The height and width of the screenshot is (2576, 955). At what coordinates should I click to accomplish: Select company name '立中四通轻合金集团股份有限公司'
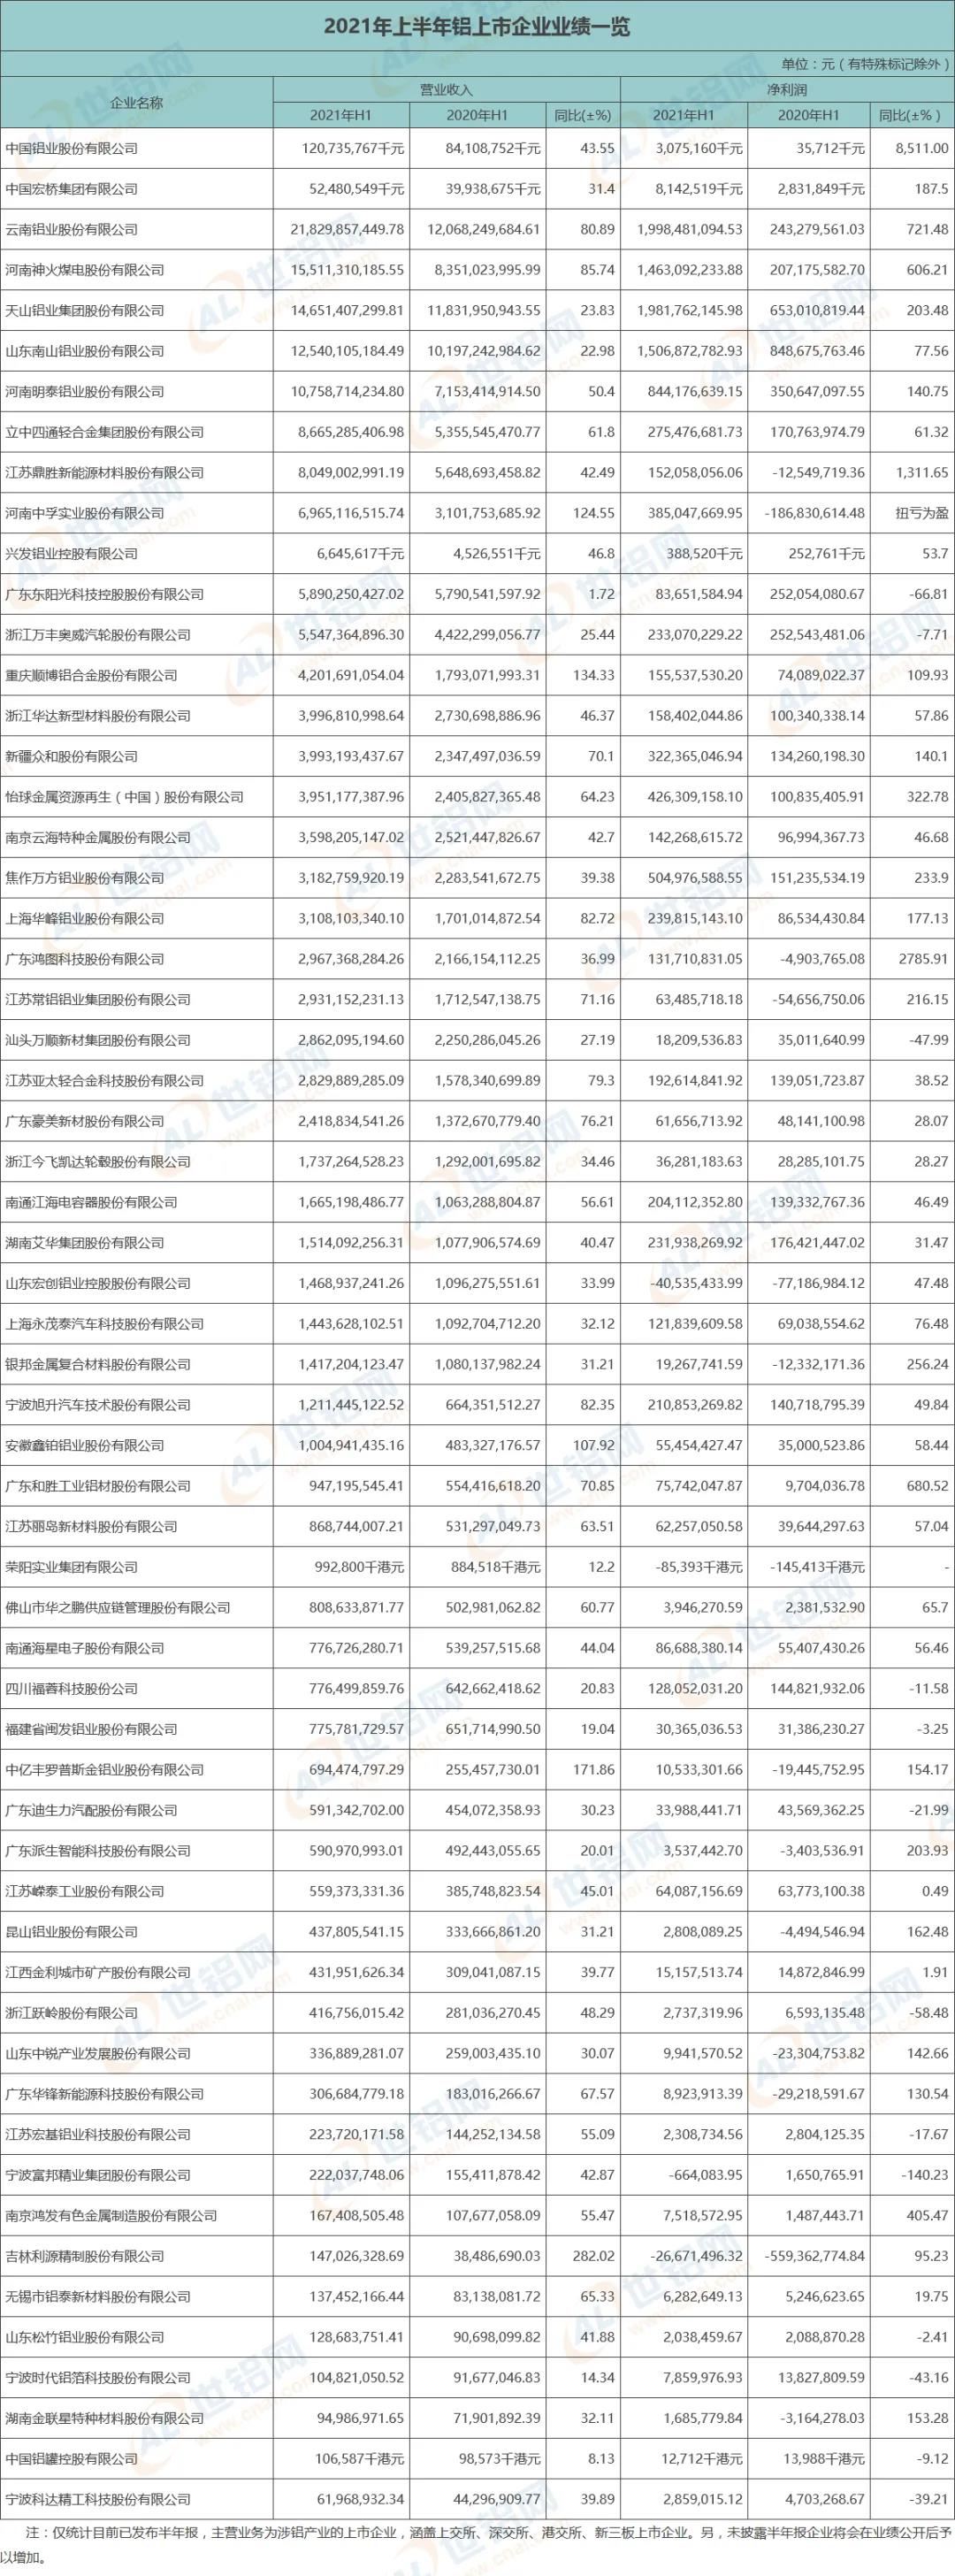point(104,432)
